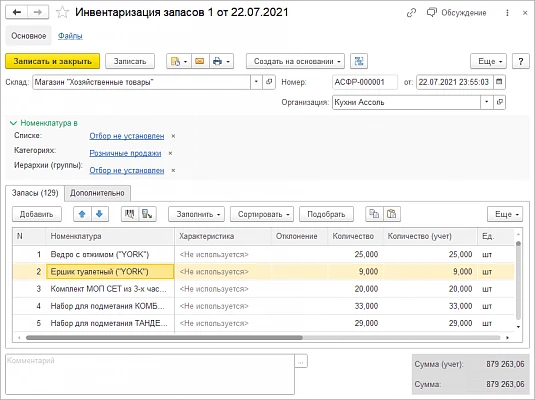The image size is (535, 400).
Task: Paste rows with clipboard icon
Action: click(x=392, y=214)
